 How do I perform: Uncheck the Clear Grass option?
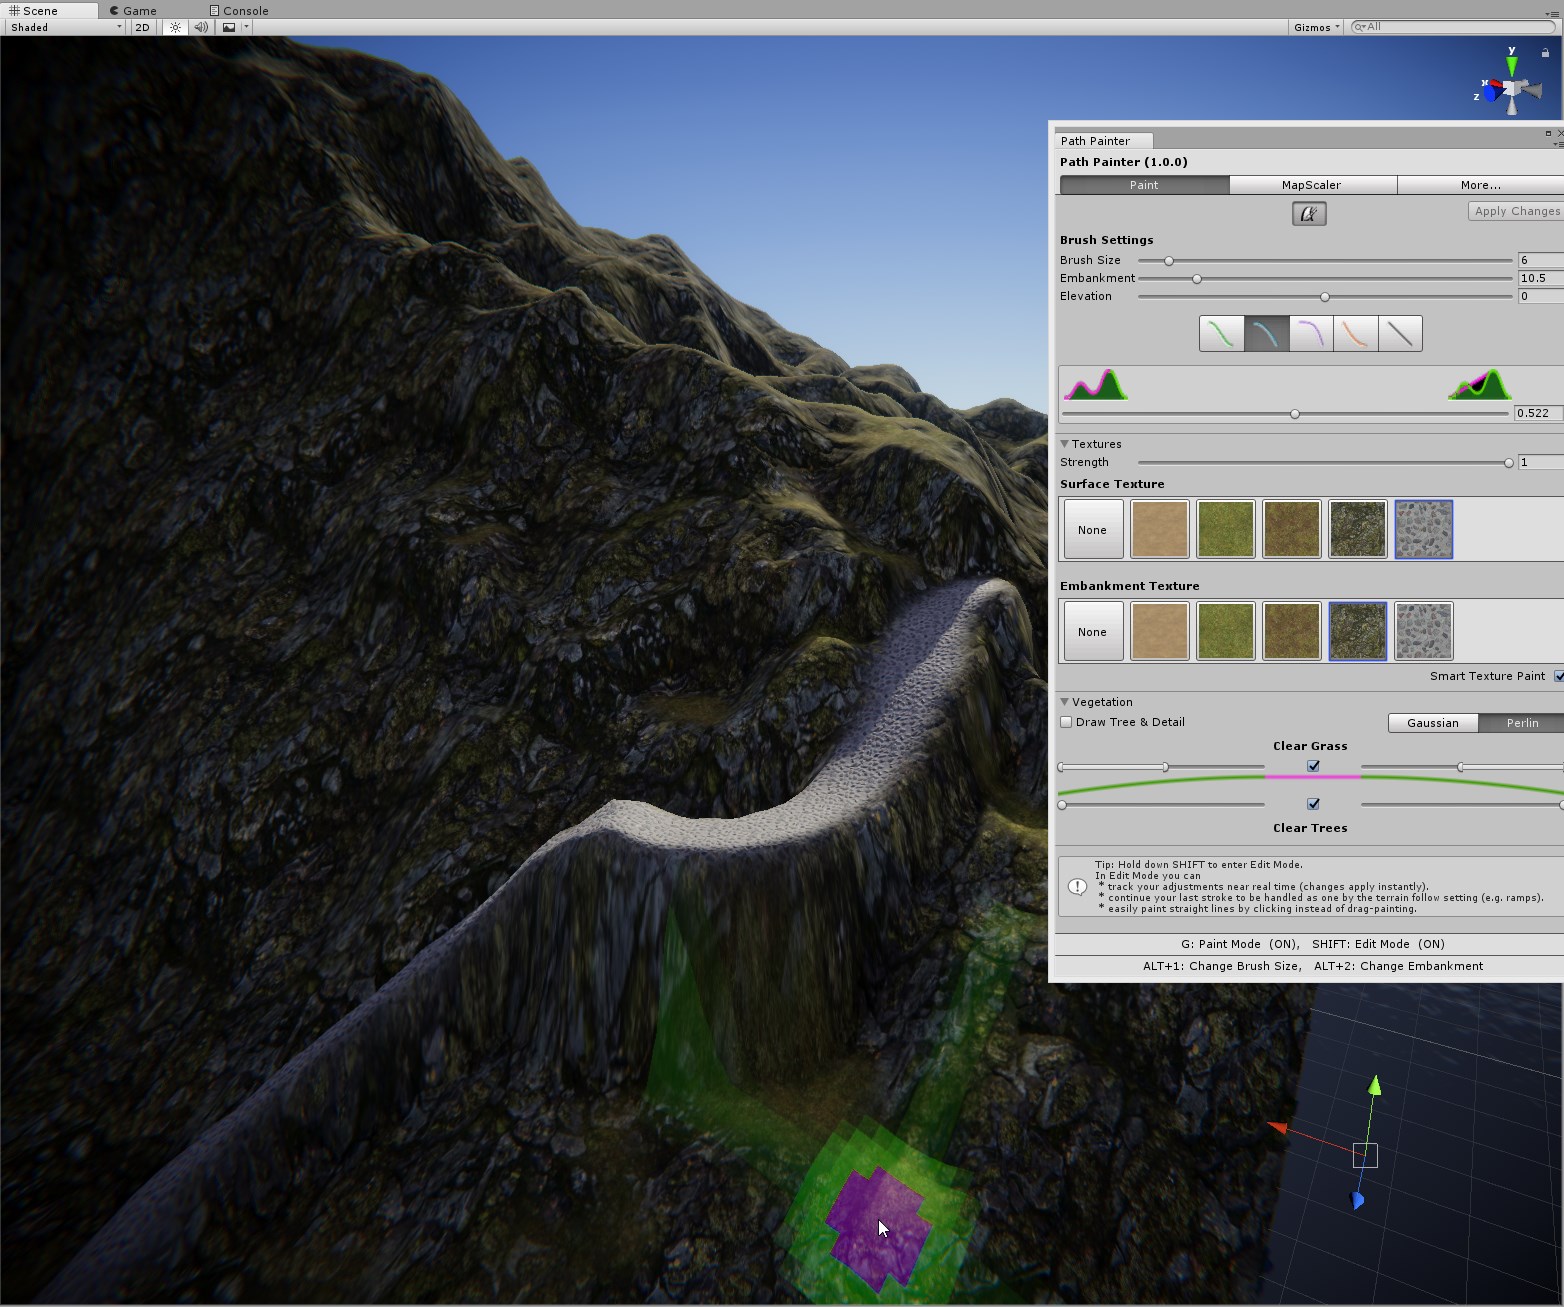(x=1311, y=766)
